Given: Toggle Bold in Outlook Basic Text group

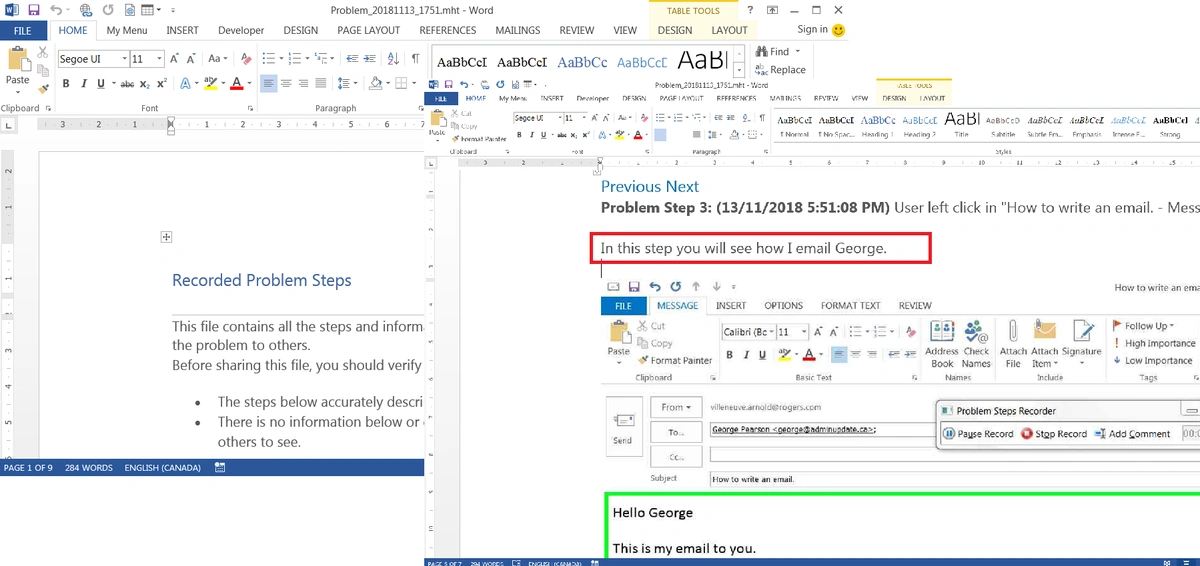Looking at the screenshot, I should pos(730,354).
